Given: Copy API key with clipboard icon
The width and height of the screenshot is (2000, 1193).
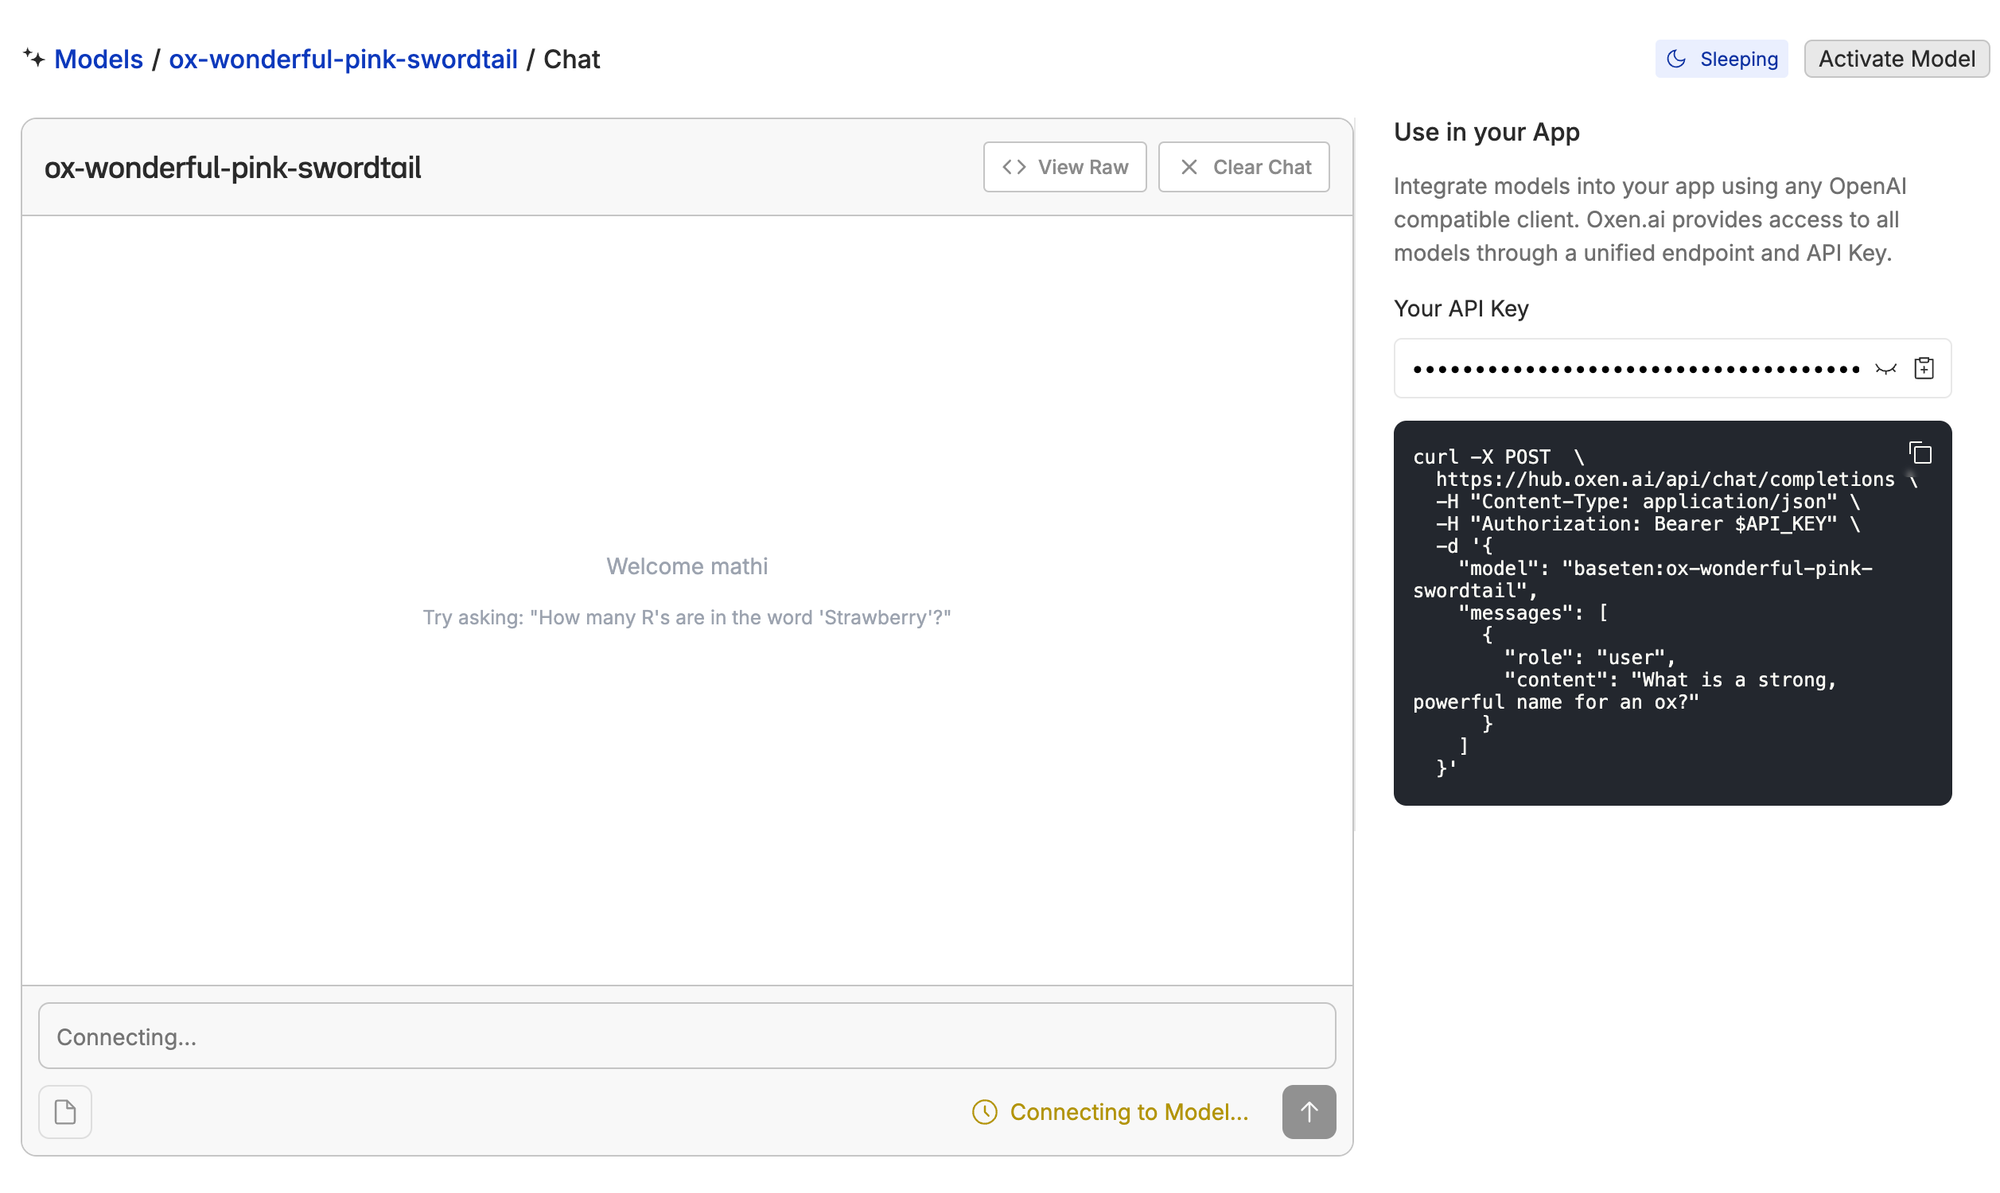Looking at the screenshot, I should (1923, 369).
